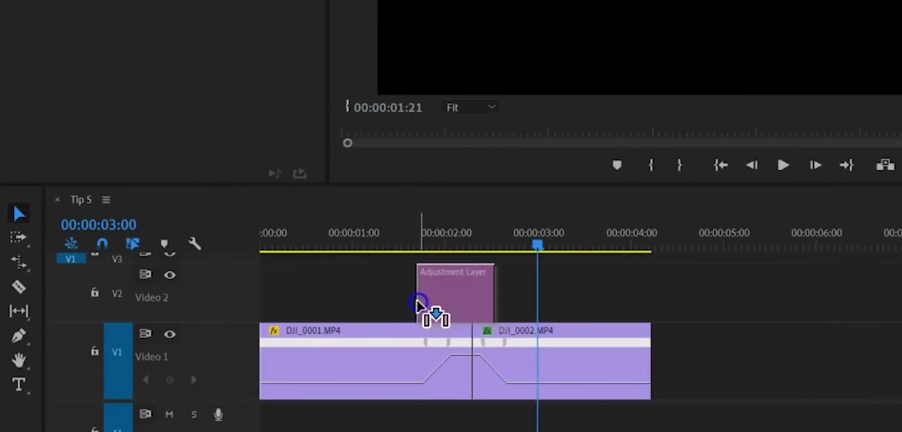This screenshot has width=902, height=432.
Task: Toggle Linked Selection in timeline
Action: point(132,243)
